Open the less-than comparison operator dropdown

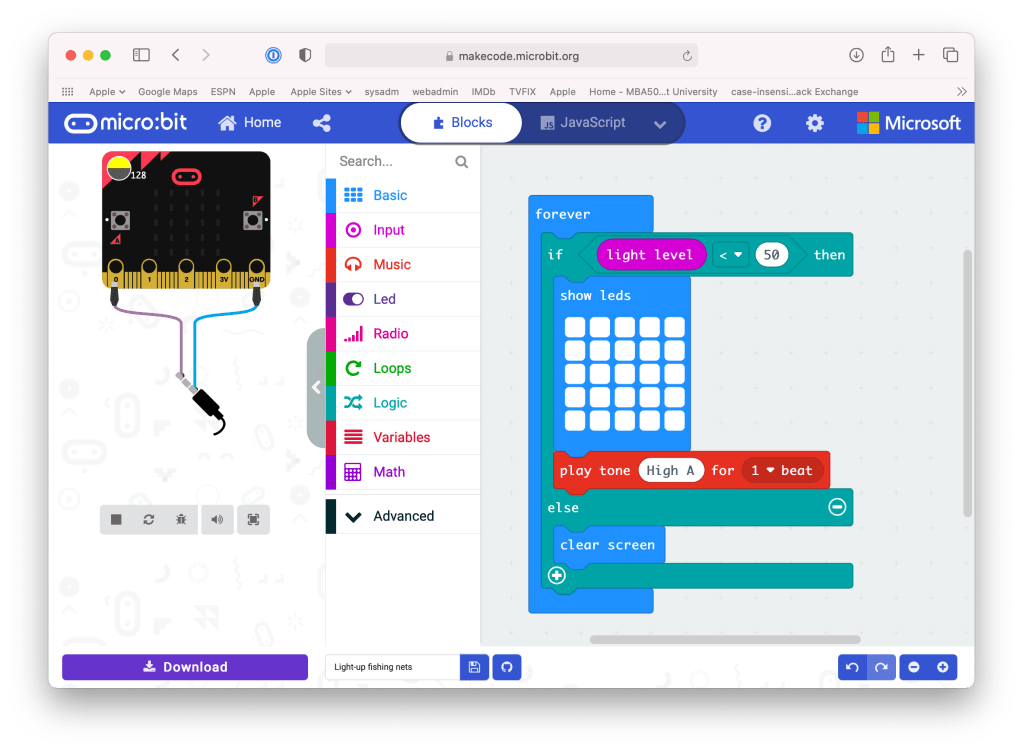[731, 255]
